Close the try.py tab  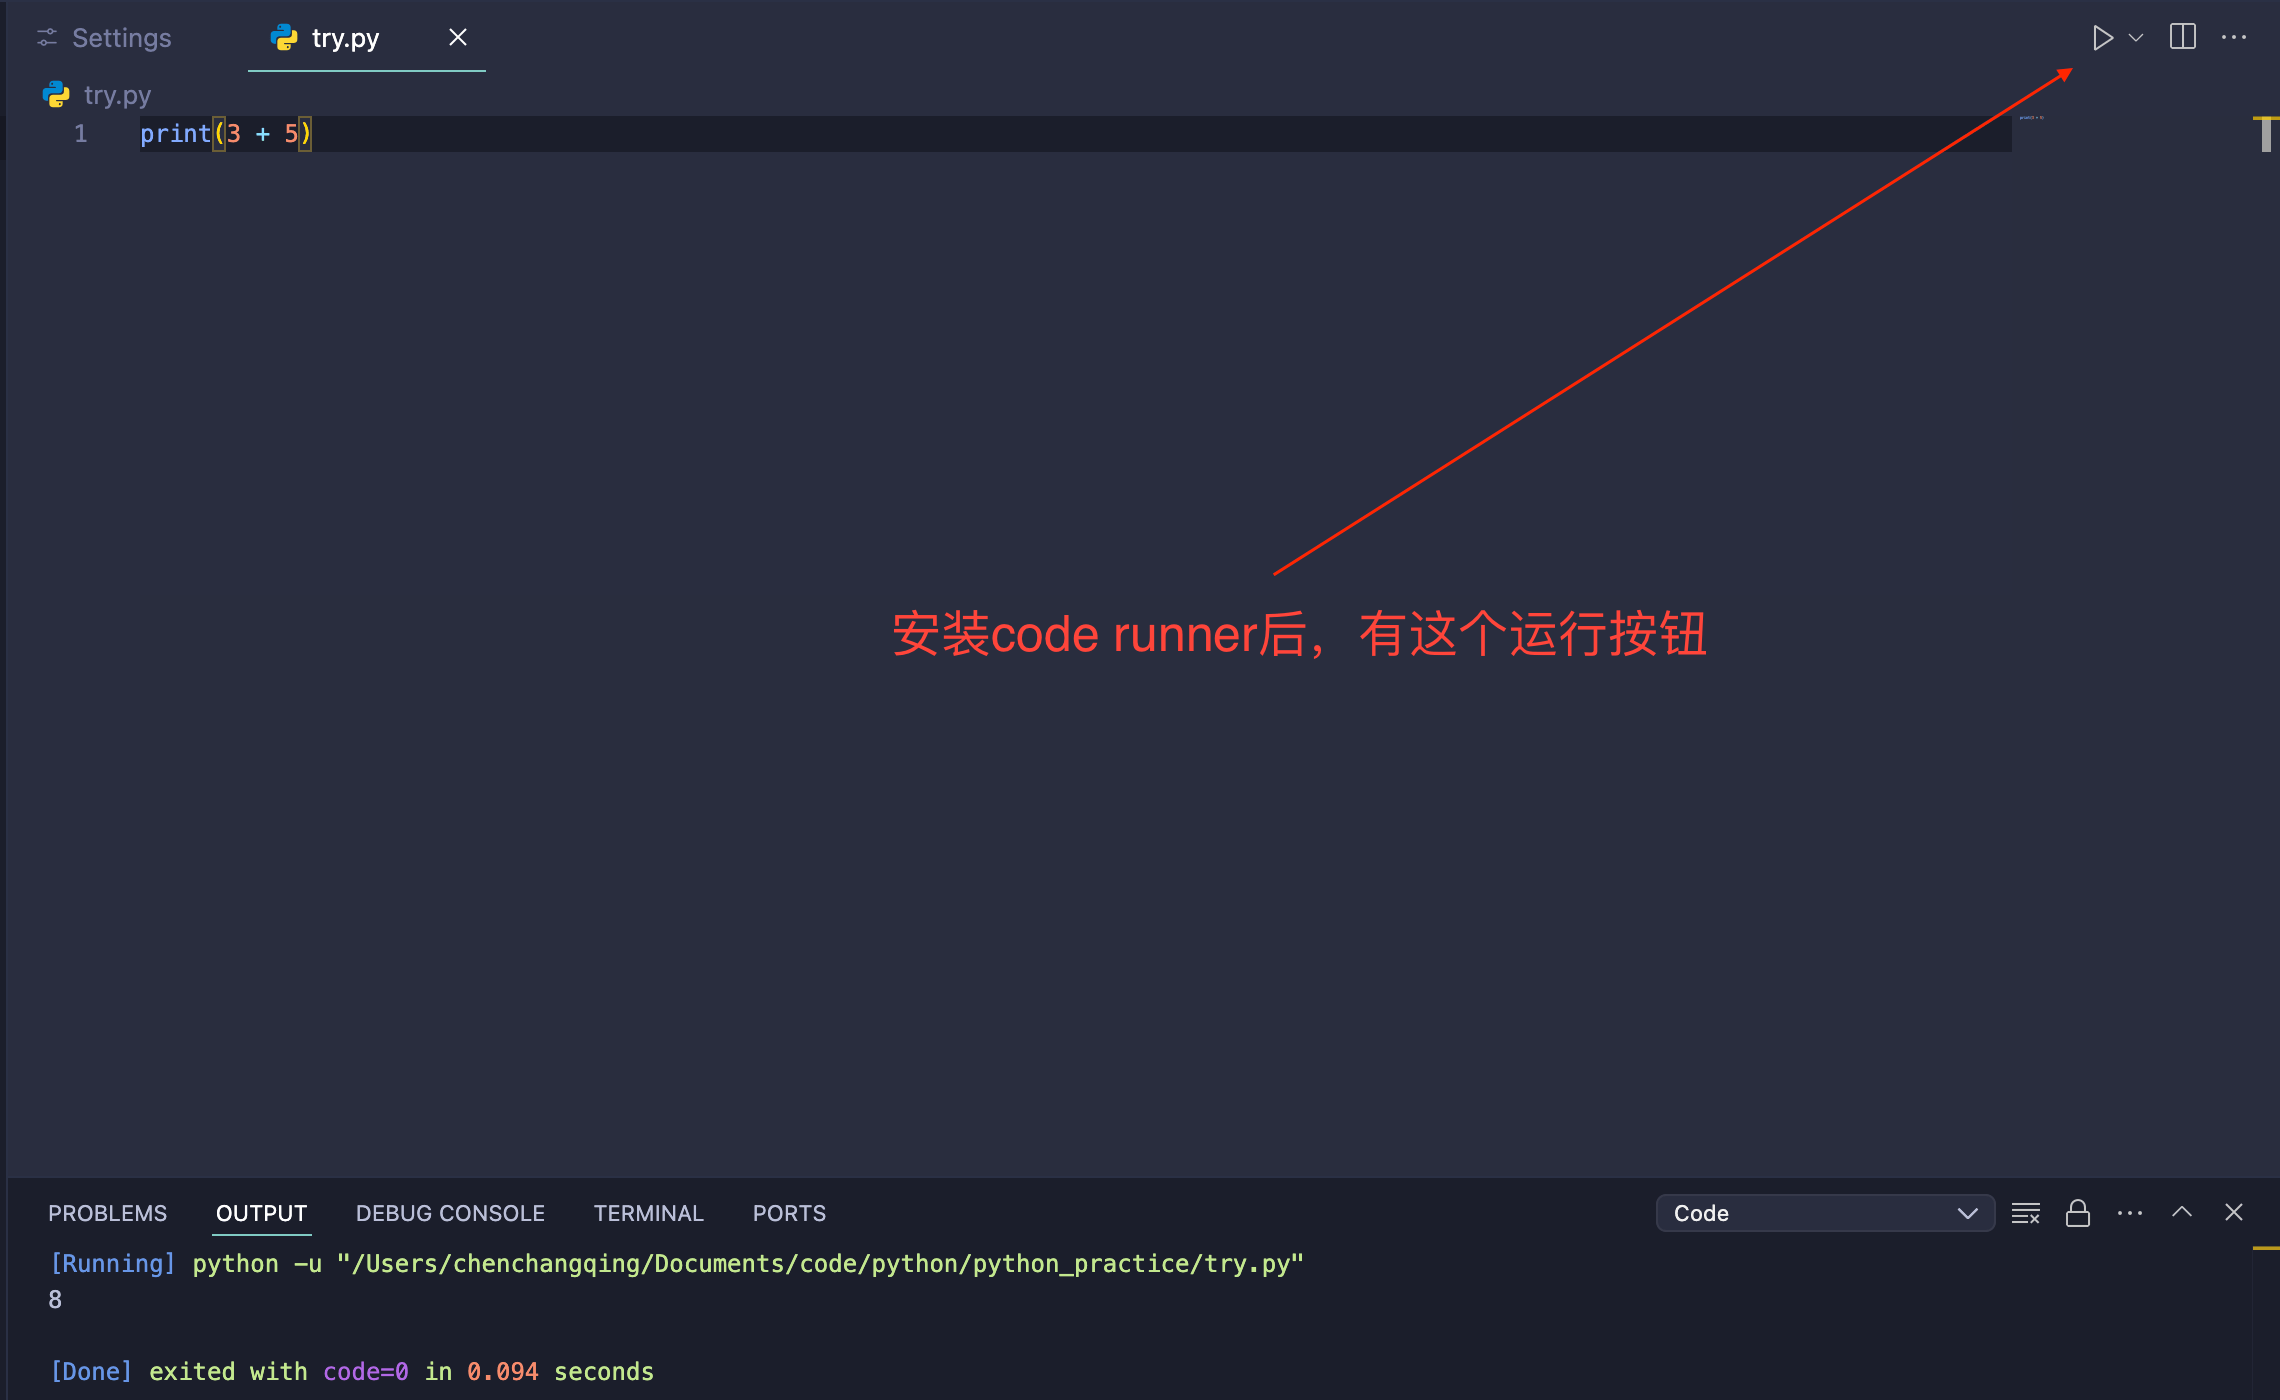458,38
